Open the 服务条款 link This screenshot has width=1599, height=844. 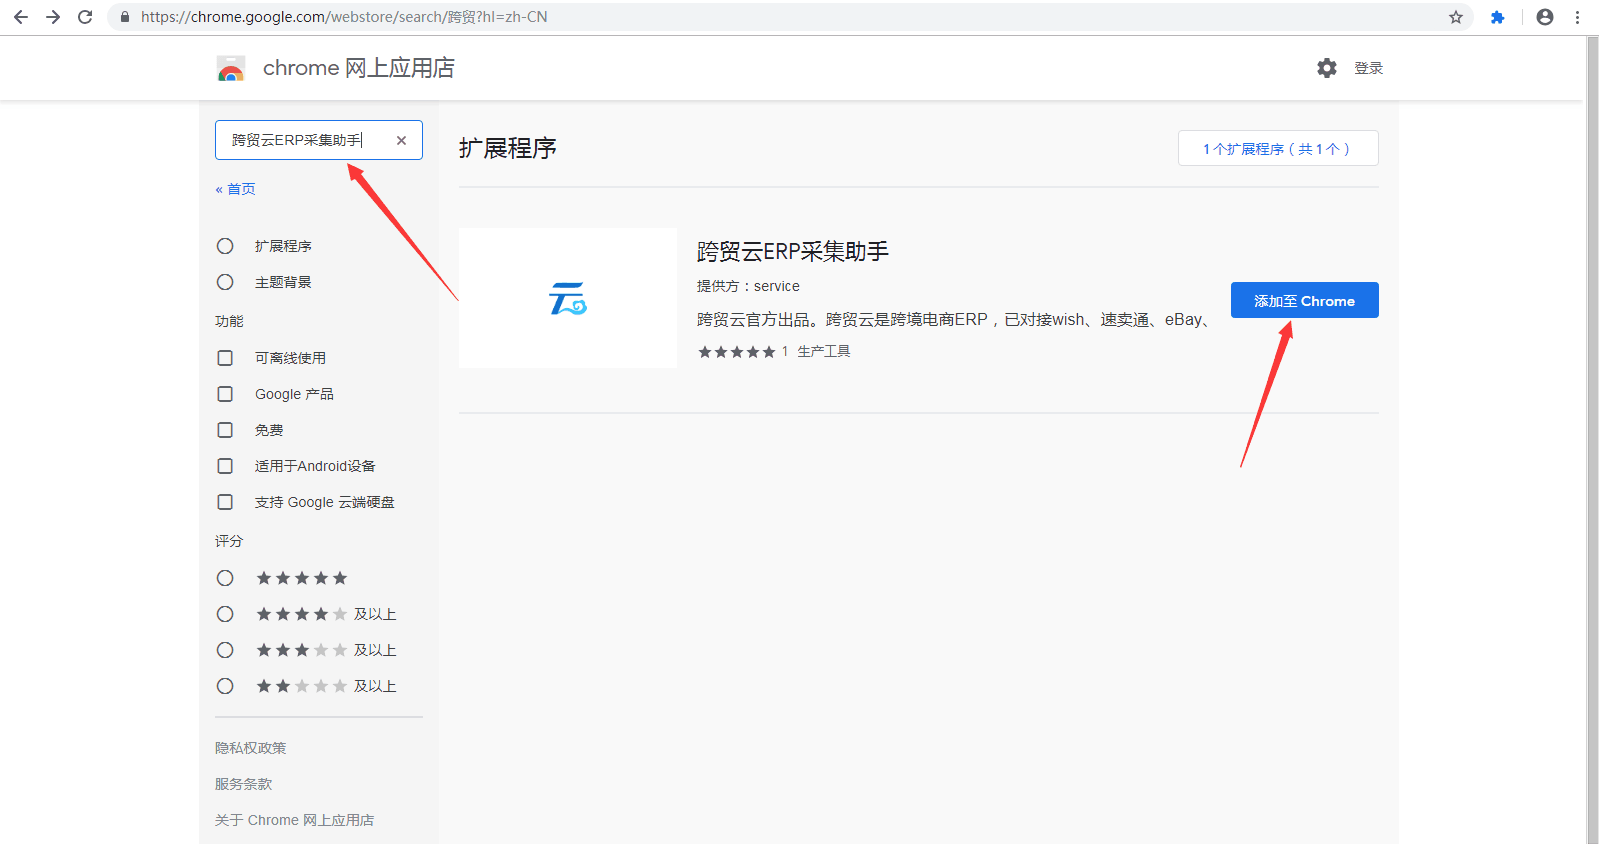[243, 784]
